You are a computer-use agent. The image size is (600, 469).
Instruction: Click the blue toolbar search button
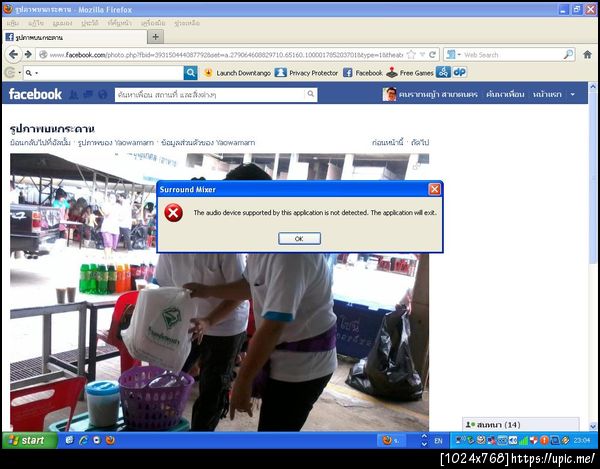pyautogui.click(x=191, y=73)
